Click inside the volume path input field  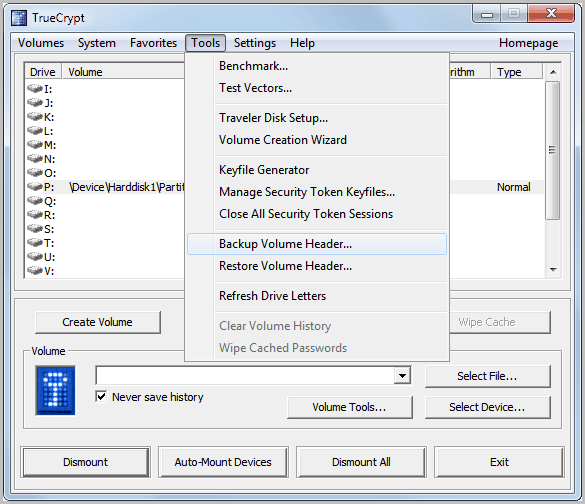[245, 375]
